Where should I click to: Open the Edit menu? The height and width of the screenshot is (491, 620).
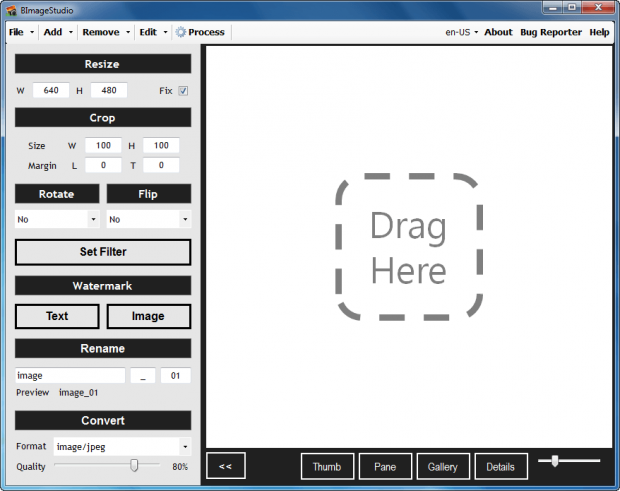tap(152, 32)
